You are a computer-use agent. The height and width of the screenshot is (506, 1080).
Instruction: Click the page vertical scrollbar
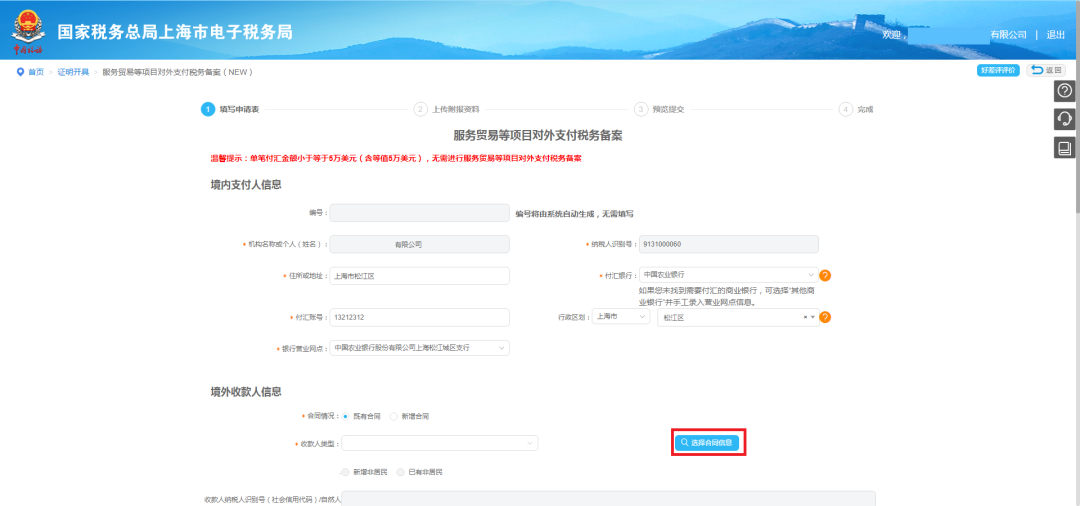(x=1077, y=136)
